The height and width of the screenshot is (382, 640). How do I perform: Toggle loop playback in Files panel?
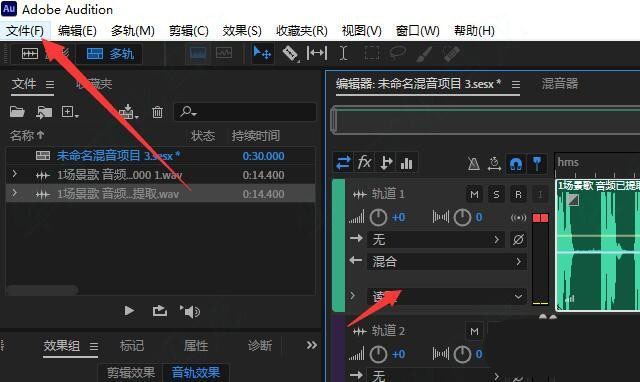[x=160, y=311]
